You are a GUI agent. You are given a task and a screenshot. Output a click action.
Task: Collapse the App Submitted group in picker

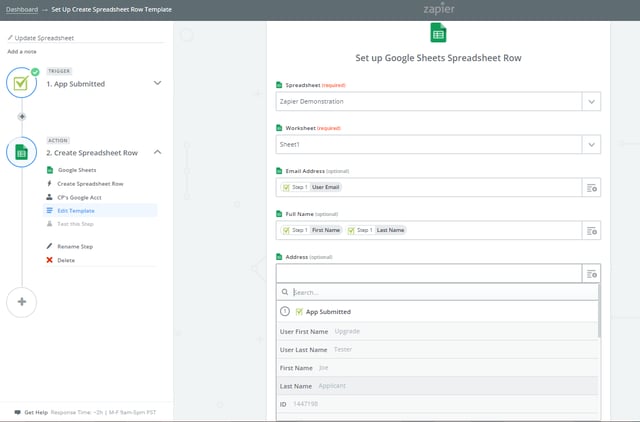pos(438,312)
